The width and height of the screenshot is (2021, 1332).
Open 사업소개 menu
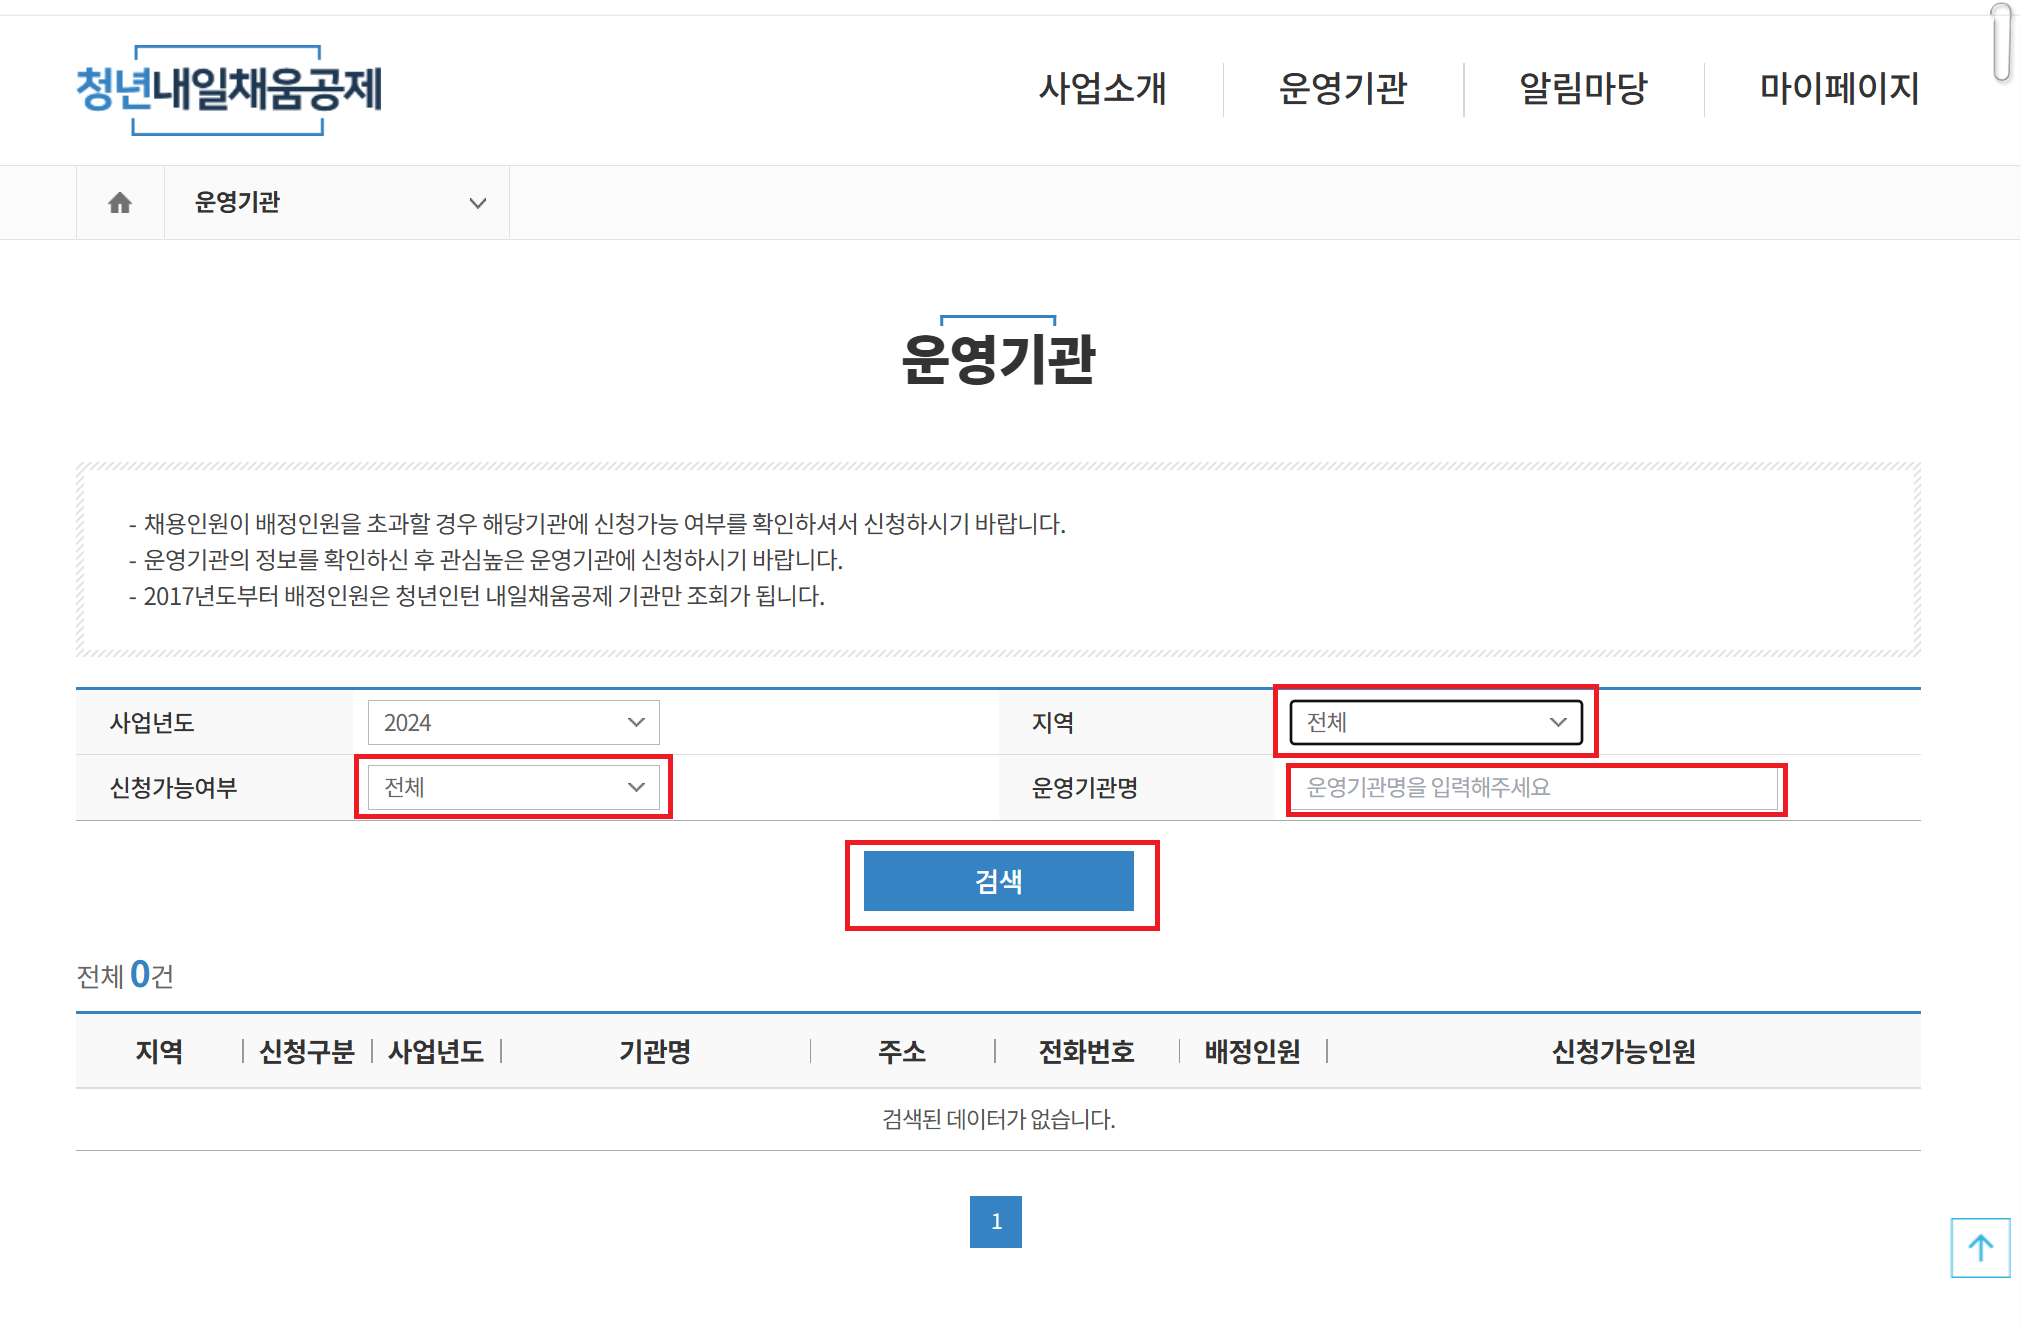click(x=1102, y=89)
